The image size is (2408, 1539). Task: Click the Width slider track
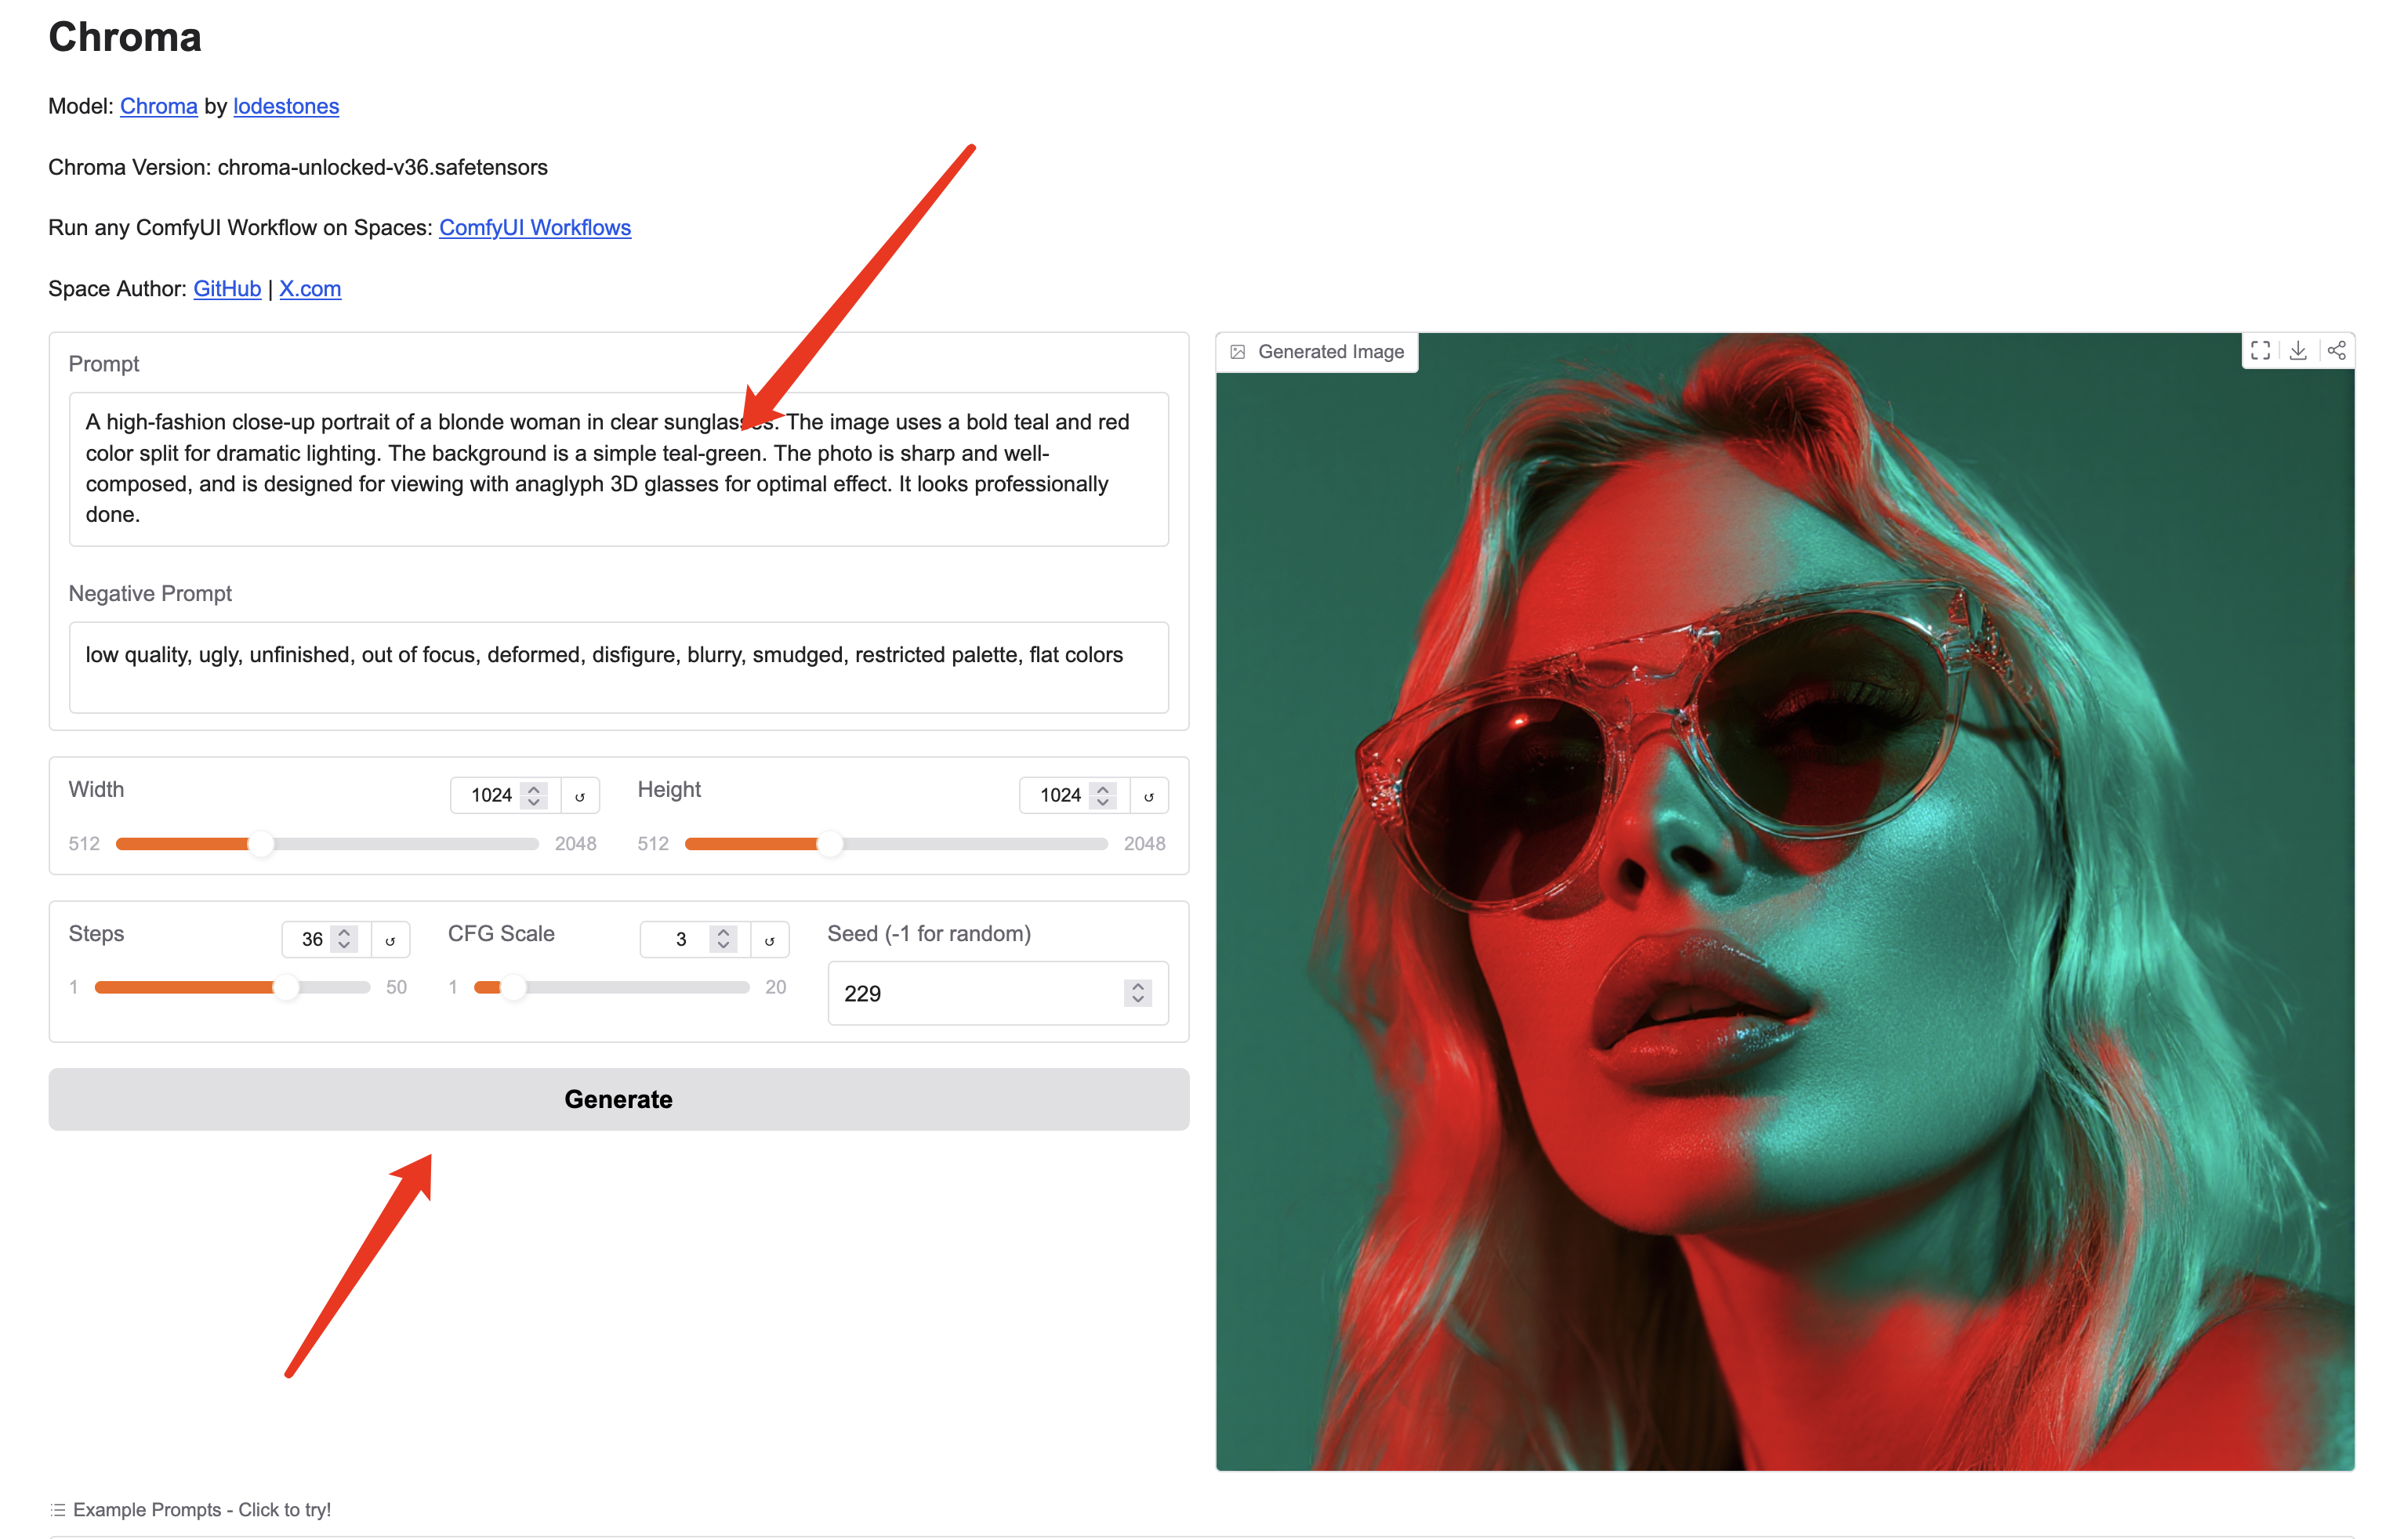pyautogui.click(x=327, y=844)
